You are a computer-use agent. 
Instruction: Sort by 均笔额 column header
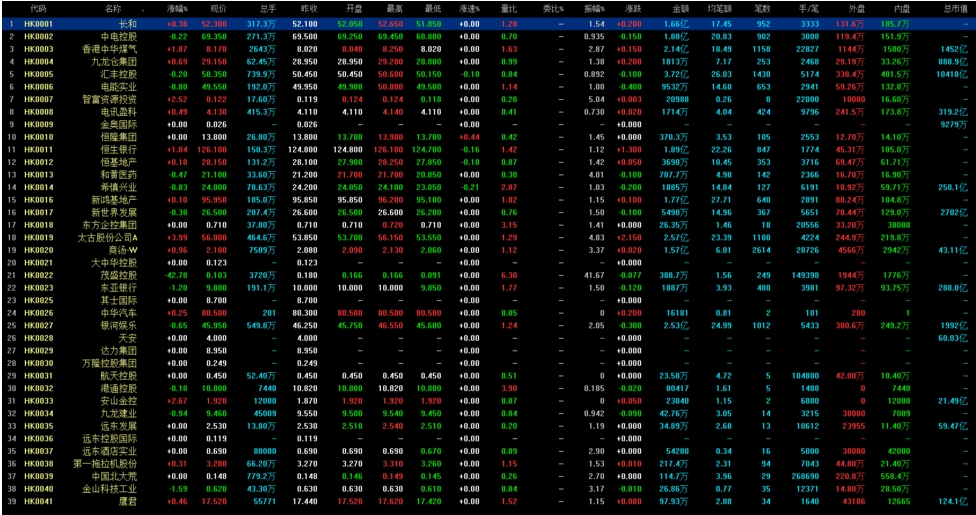pyautogui.click(x=720, y=9)
